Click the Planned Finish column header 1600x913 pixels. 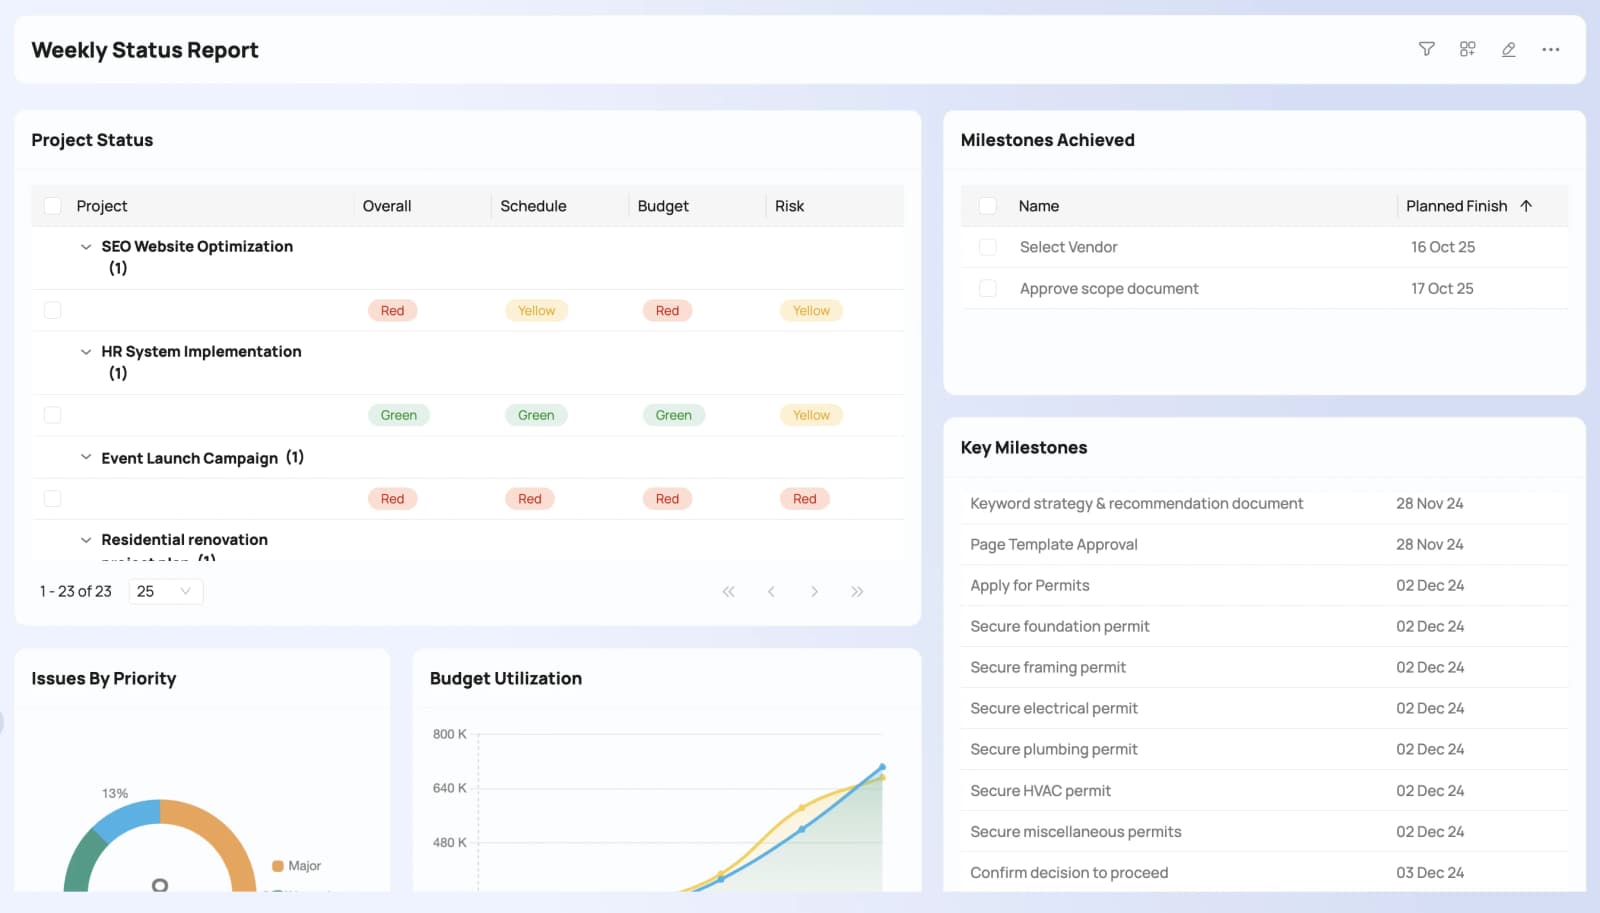[x=1456, y=206]
